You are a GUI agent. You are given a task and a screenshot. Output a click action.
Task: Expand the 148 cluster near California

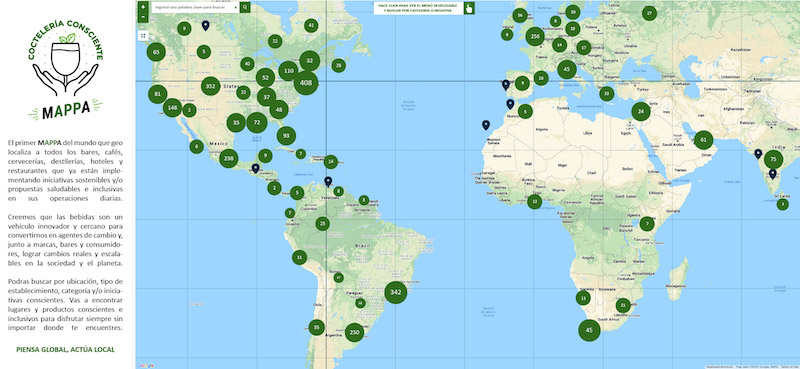172,108
